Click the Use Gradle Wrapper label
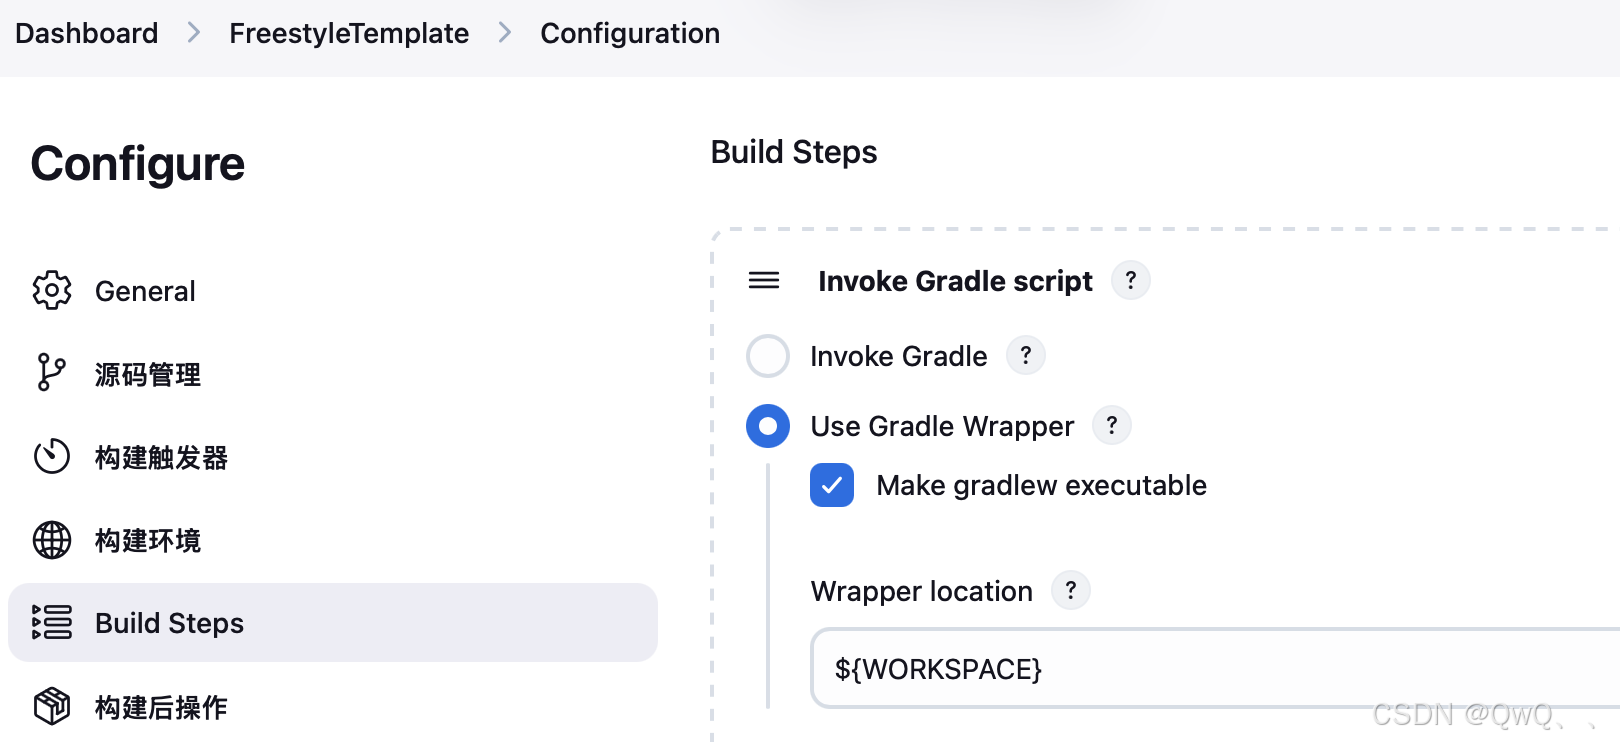 [x=942, y=426]
